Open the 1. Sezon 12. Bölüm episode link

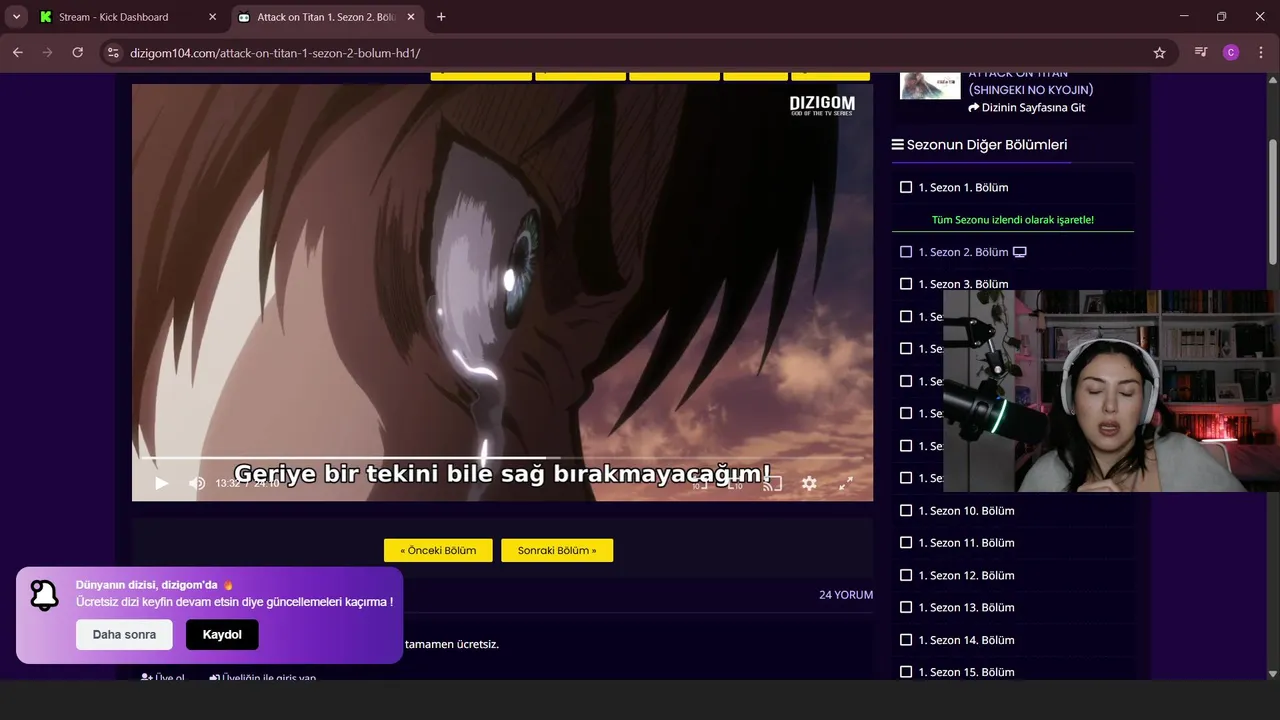click(966, 575)
